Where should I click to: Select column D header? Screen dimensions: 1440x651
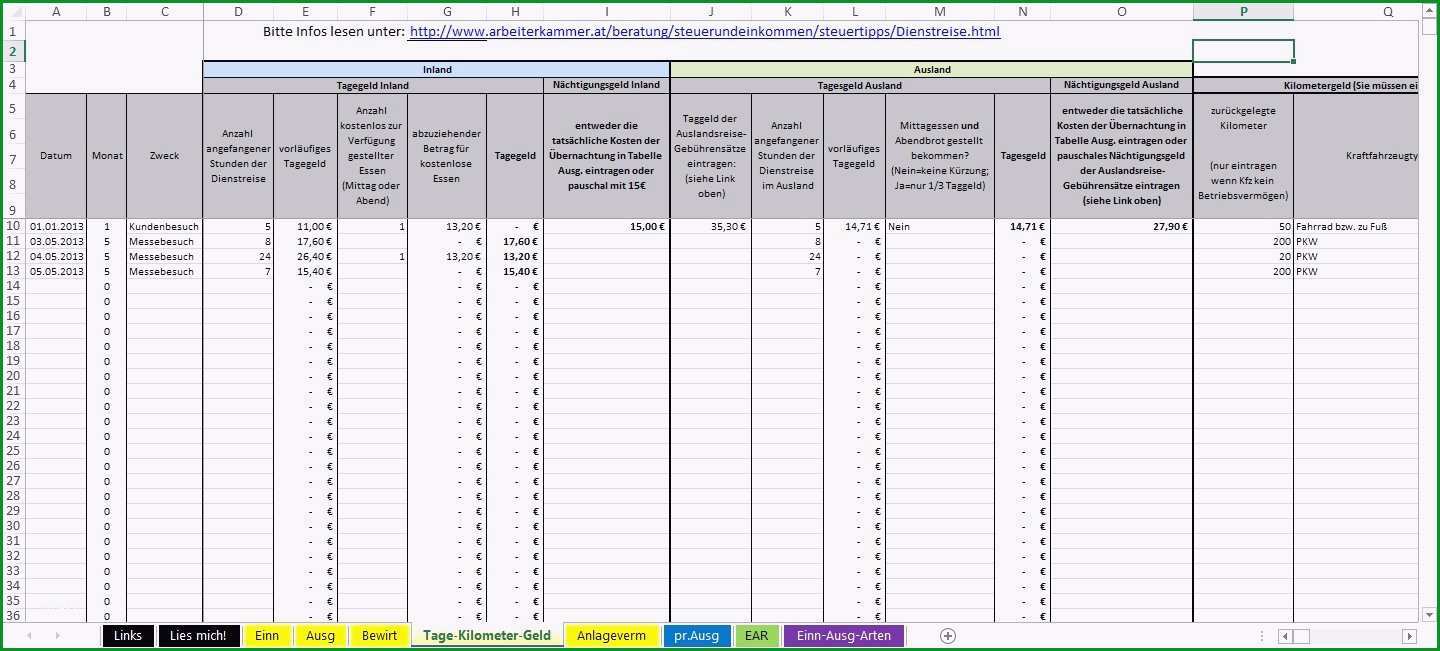click(238, 12)
